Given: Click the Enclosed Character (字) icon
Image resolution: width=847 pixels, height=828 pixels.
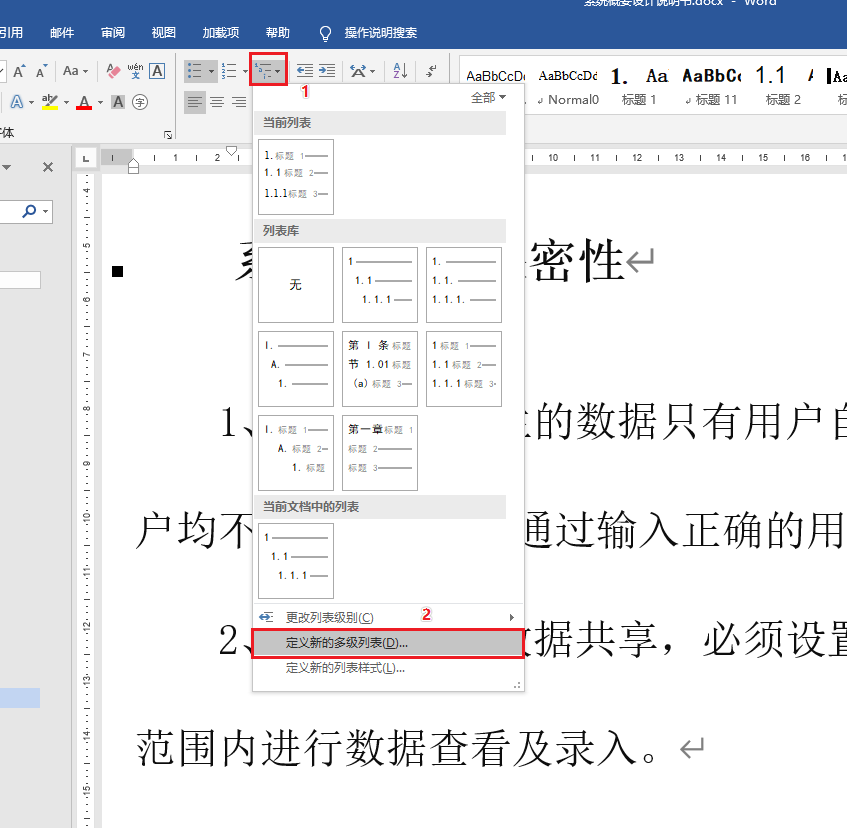Looking at the screenshot, I should pos(140,102).
